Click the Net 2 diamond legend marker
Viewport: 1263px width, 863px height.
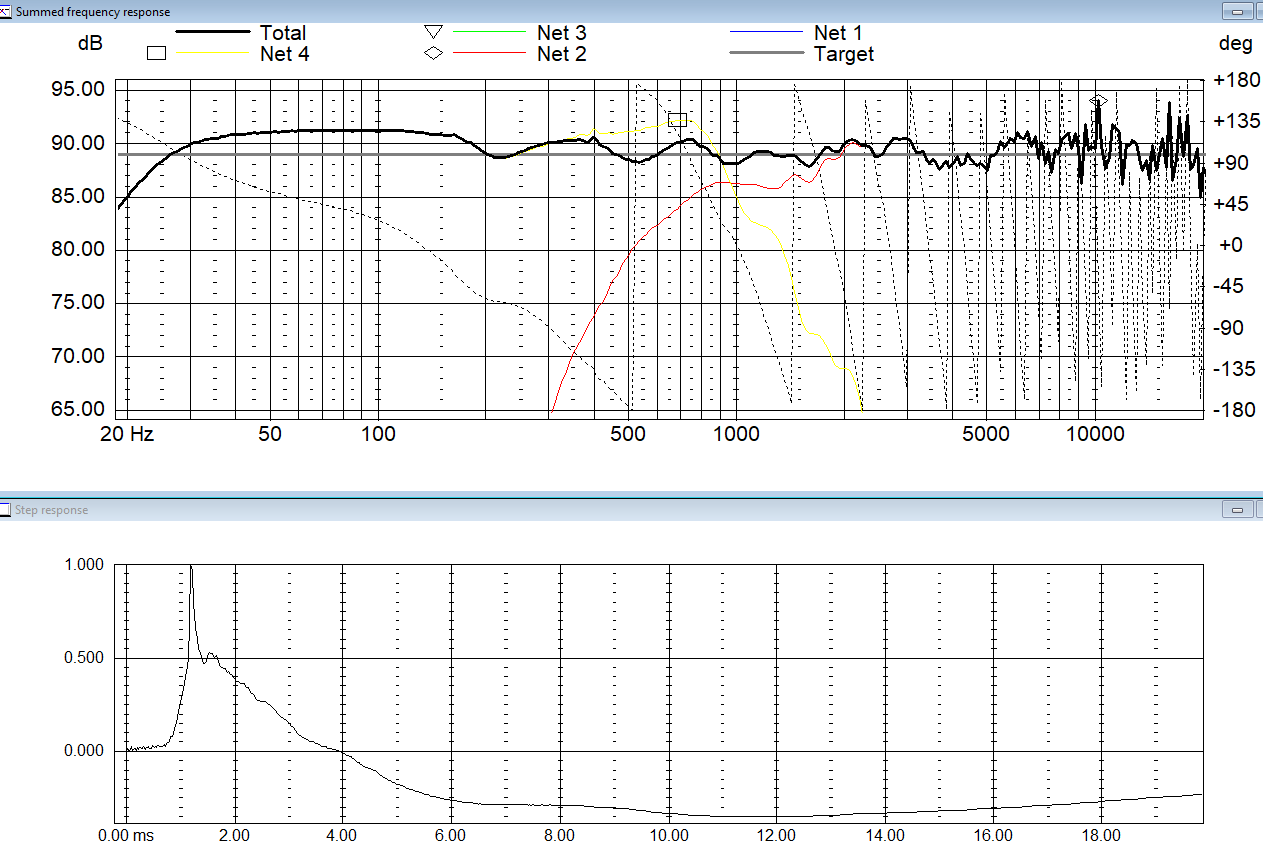point(433,54)
